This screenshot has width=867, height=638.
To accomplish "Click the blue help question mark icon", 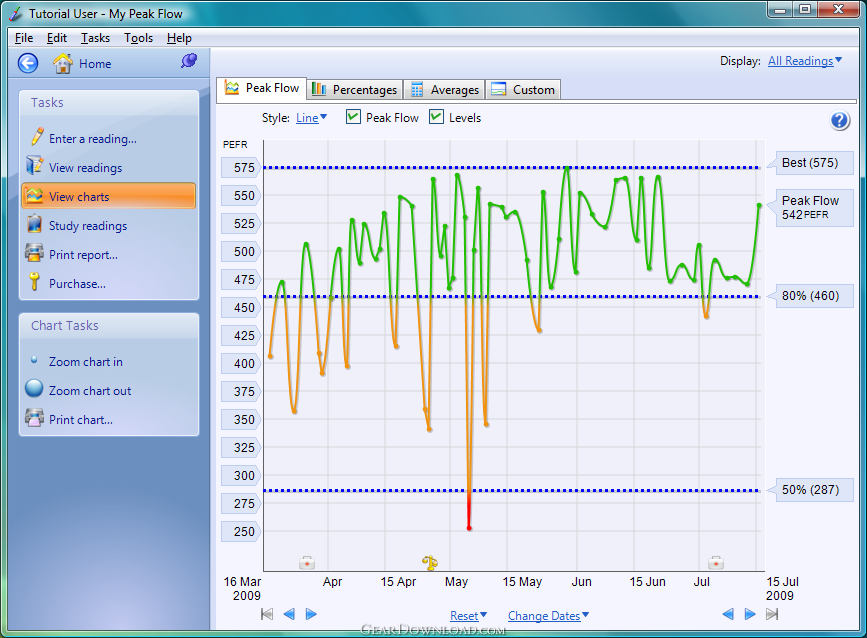I will click(x=839, y=120).
